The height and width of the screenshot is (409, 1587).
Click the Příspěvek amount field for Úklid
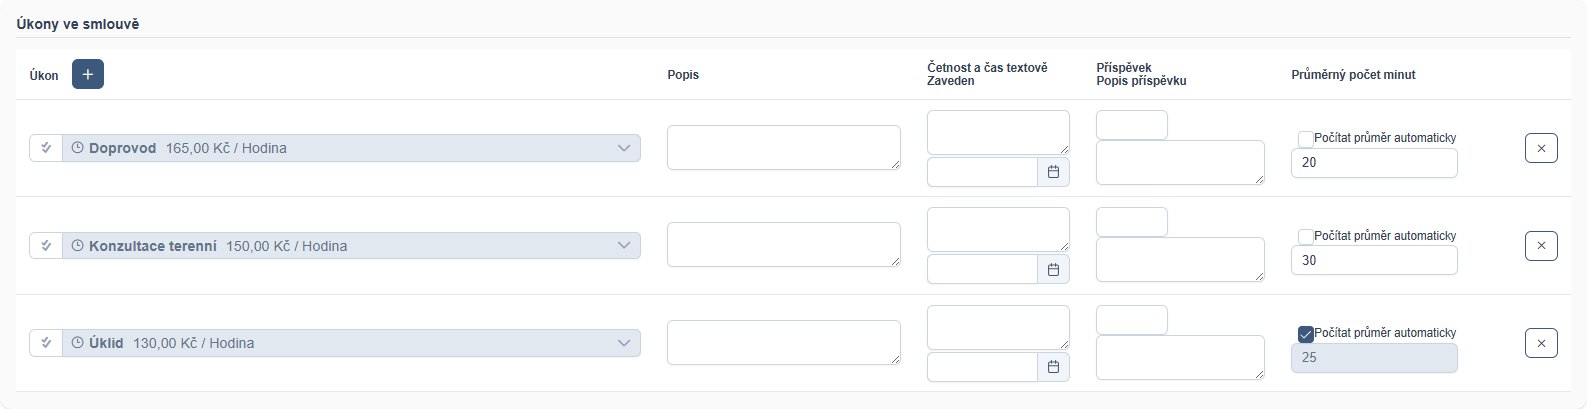pos(1132,320)
